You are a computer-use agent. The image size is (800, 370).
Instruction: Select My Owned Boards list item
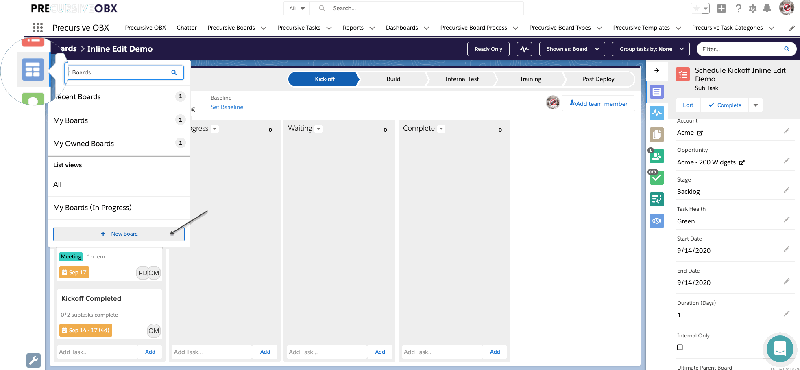tap(119, 143)
